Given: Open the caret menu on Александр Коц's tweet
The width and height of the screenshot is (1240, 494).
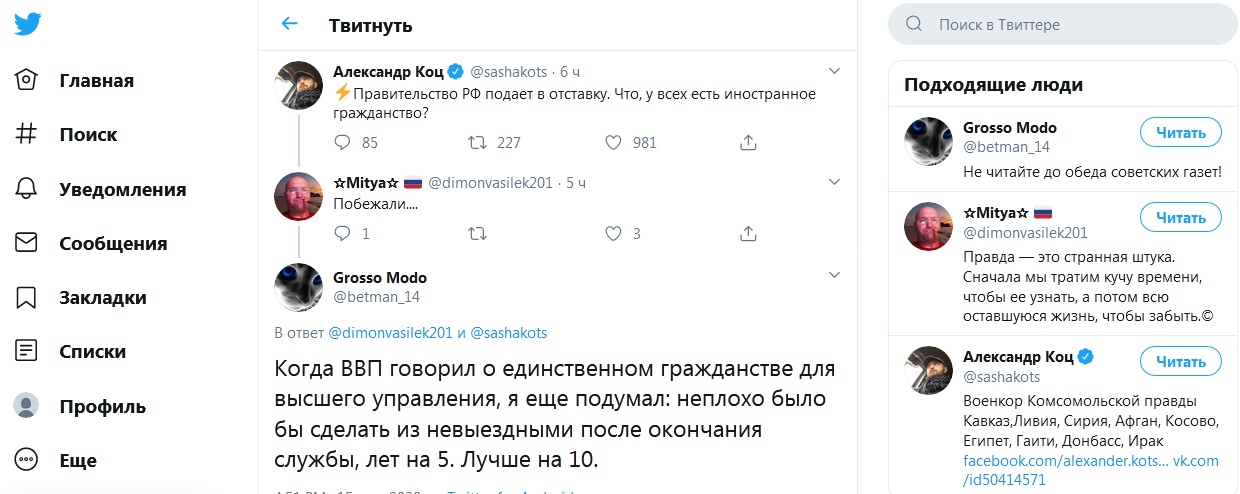Looking at the screenshot, I should (835, 71).
